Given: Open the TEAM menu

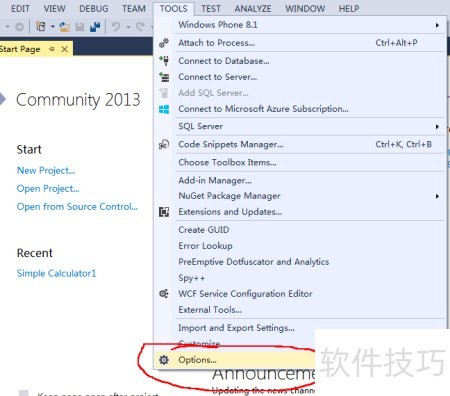Looking at the screenshot, I should pos(134,8).
